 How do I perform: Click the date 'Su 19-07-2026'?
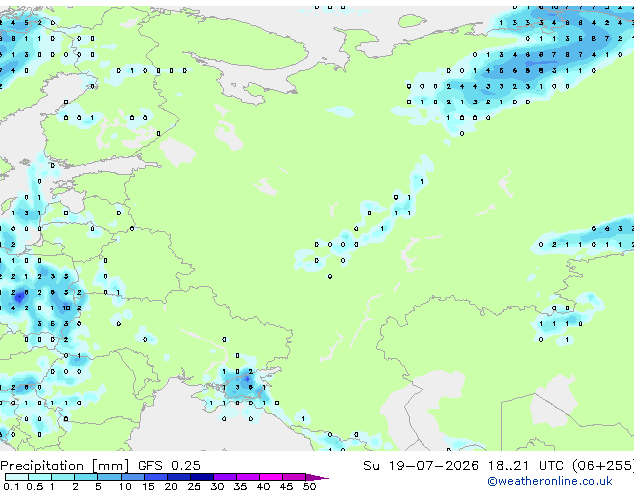[x=421, y=466]
